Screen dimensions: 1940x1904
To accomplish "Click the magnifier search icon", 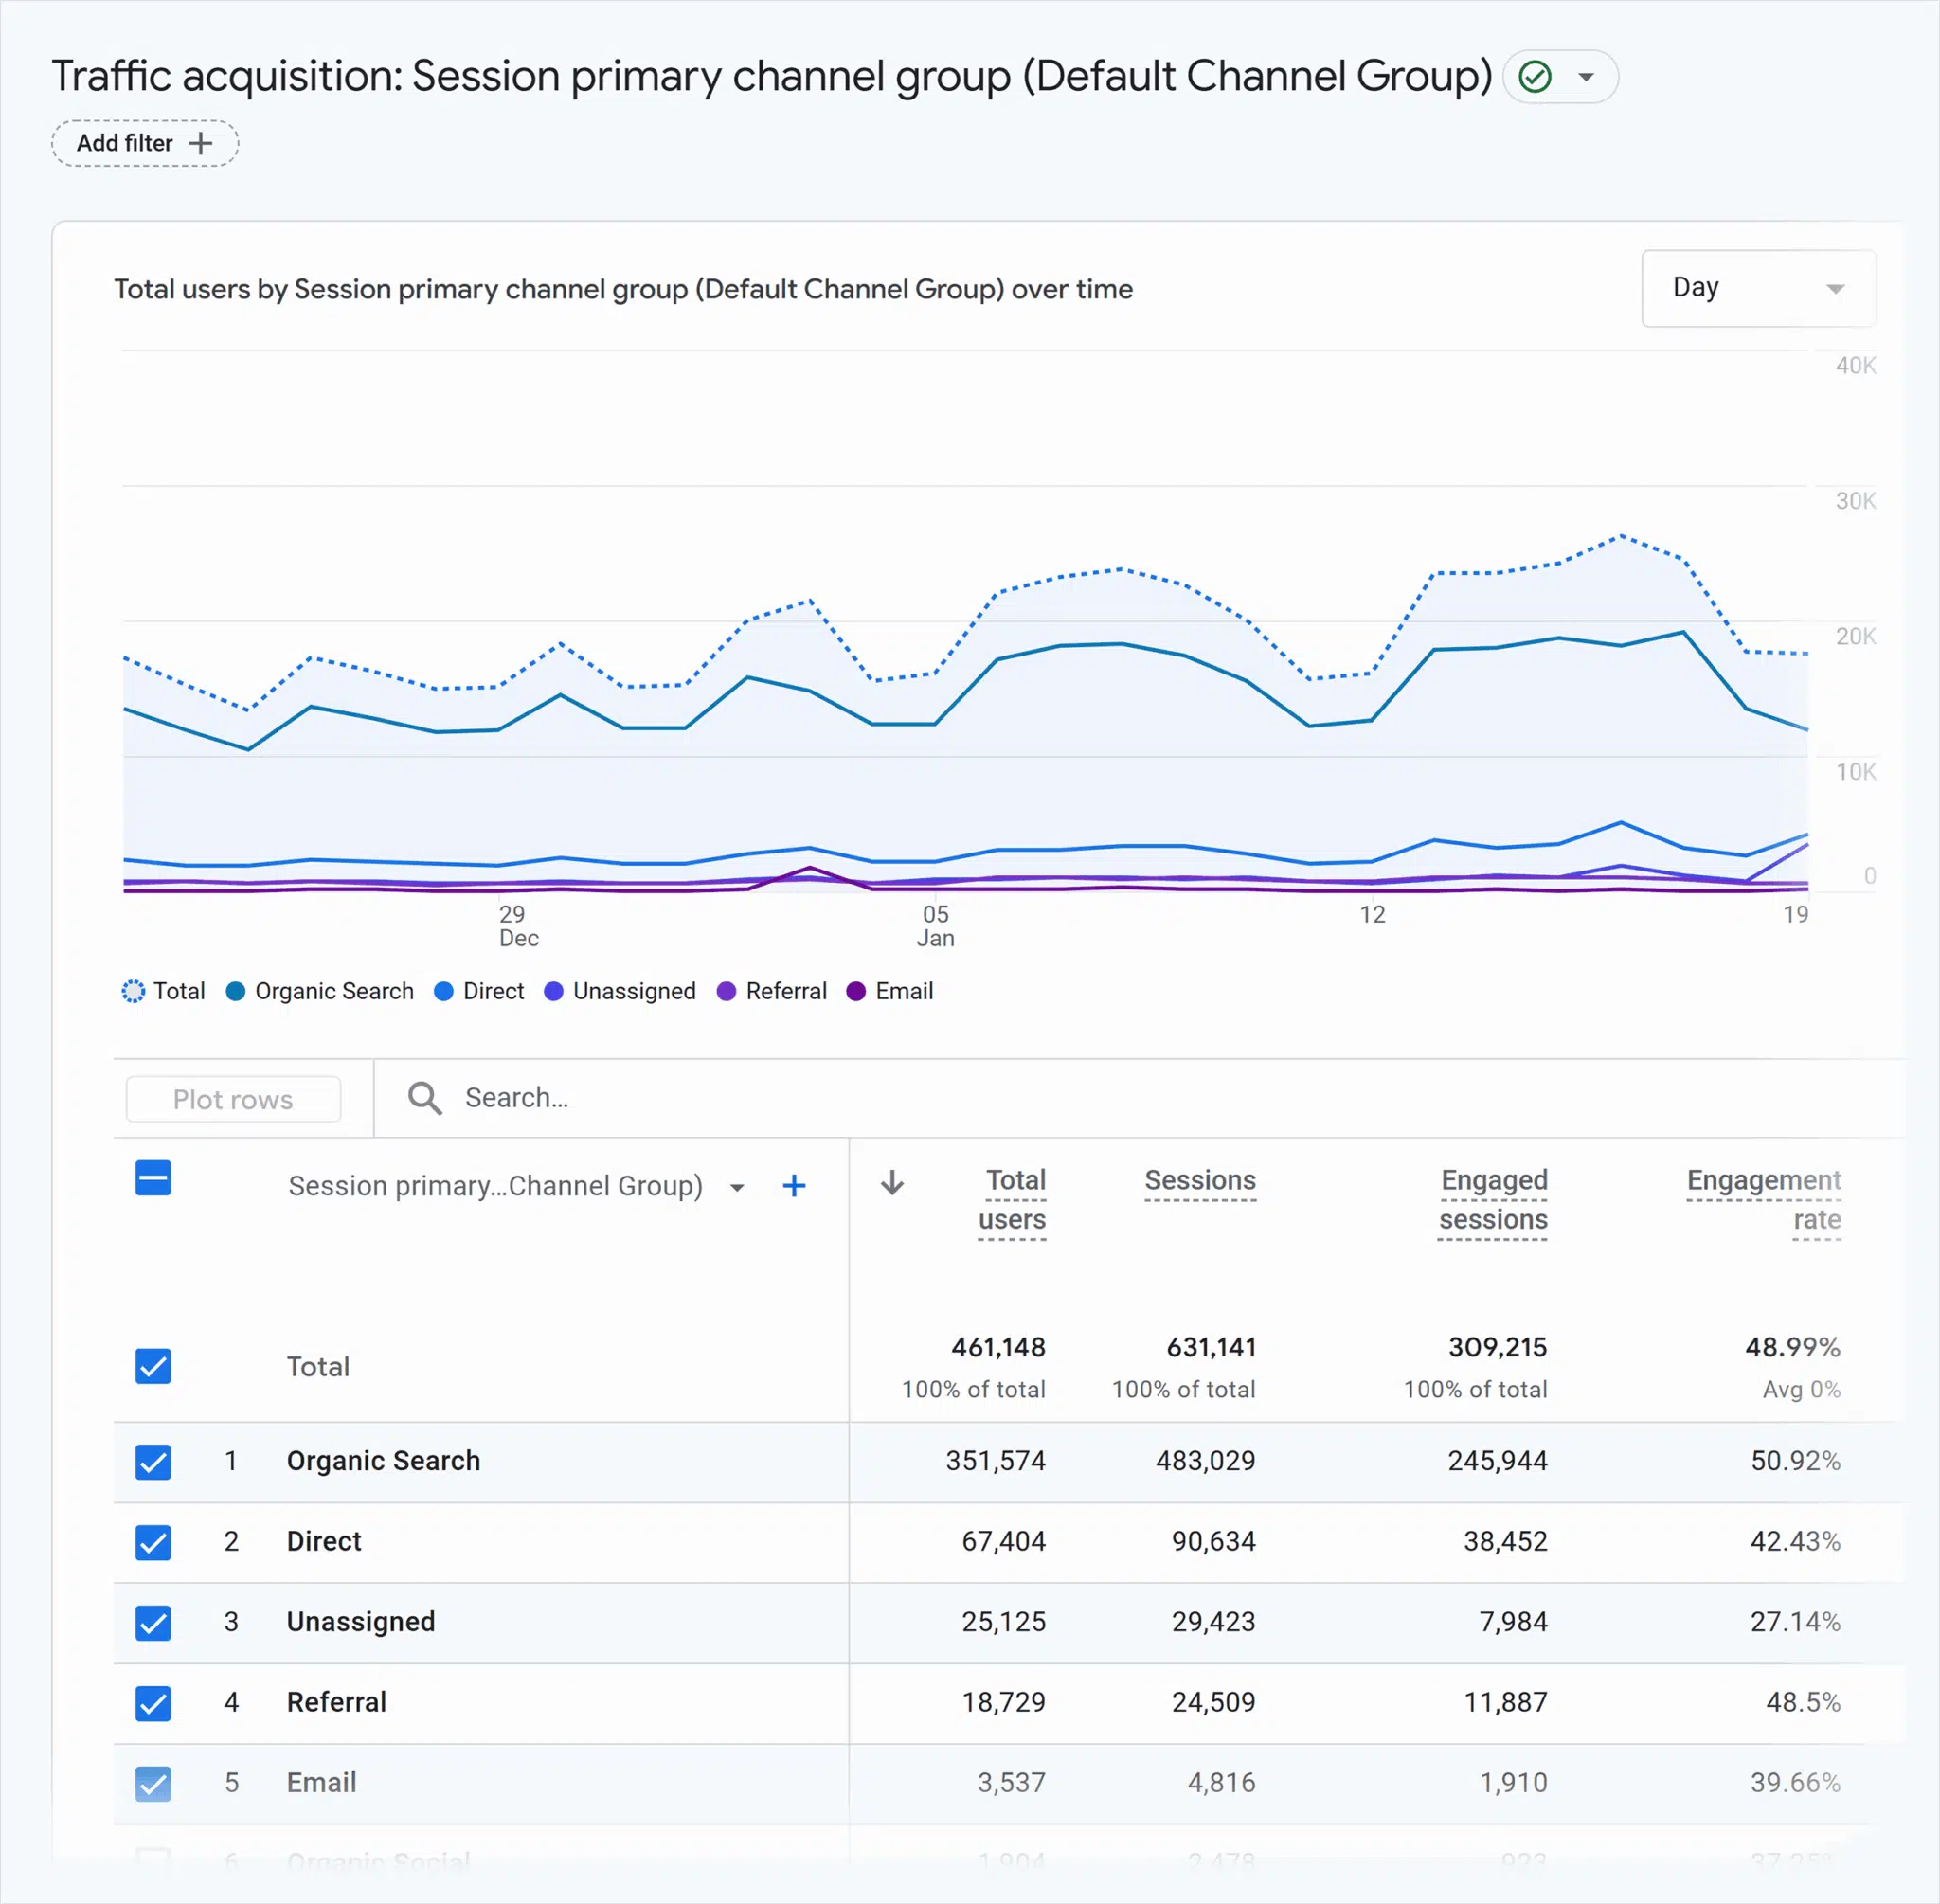I will click(424, 1098).
